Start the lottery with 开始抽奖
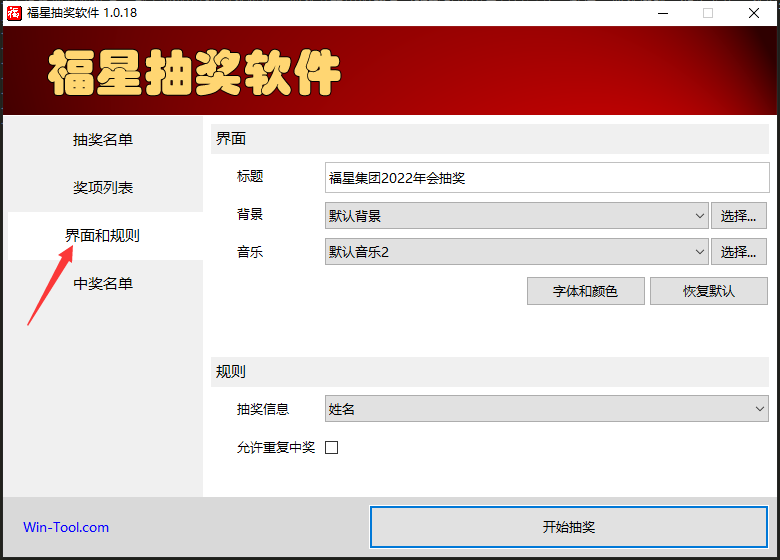The width and height of the screenshot is (780, 560). 569,527
